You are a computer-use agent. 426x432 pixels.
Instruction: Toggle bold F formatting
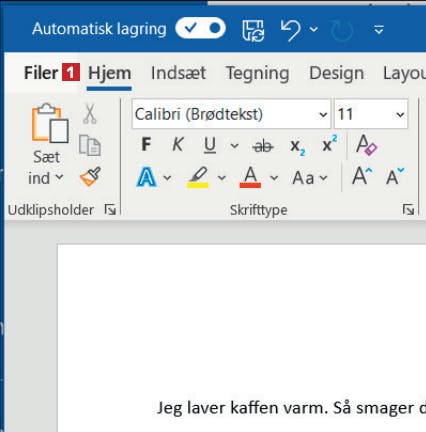[146, 145]
